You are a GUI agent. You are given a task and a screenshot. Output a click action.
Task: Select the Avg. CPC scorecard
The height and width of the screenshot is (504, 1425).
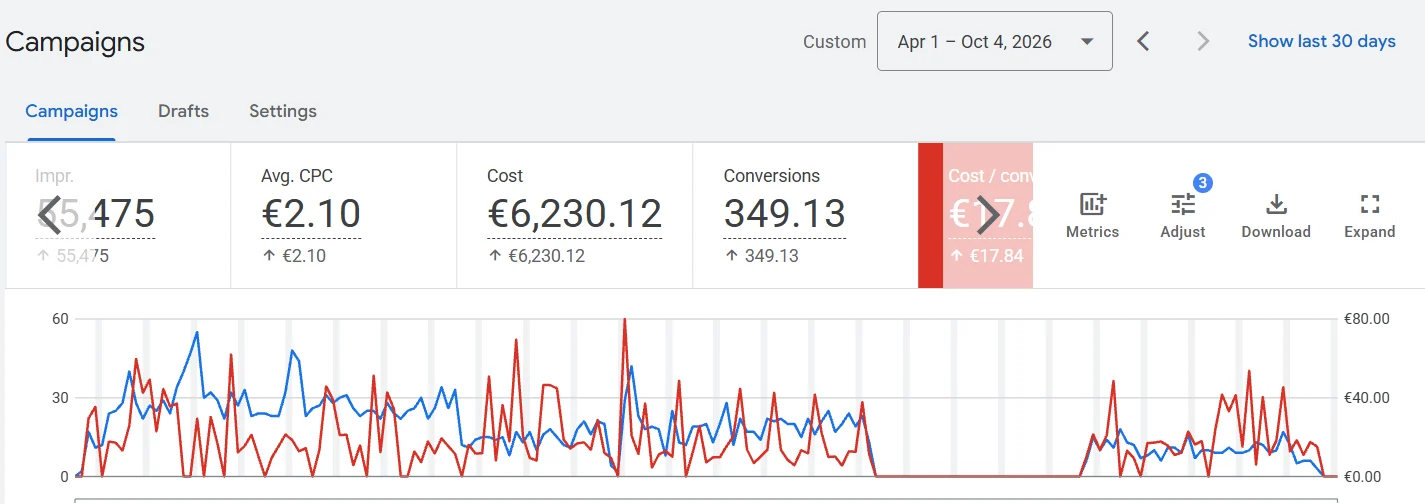[x=344, y=216]
